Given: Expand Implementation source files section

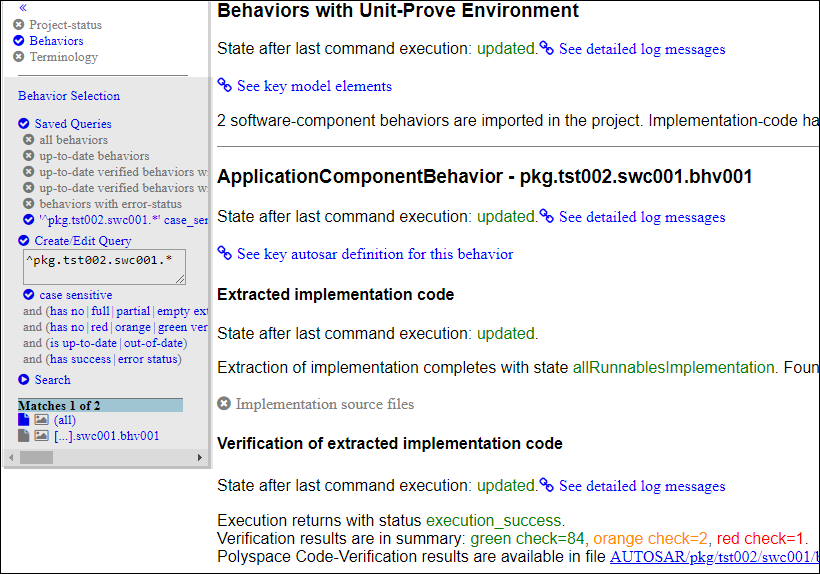Looking at the screenshot, I should click(x=224, y=404).
